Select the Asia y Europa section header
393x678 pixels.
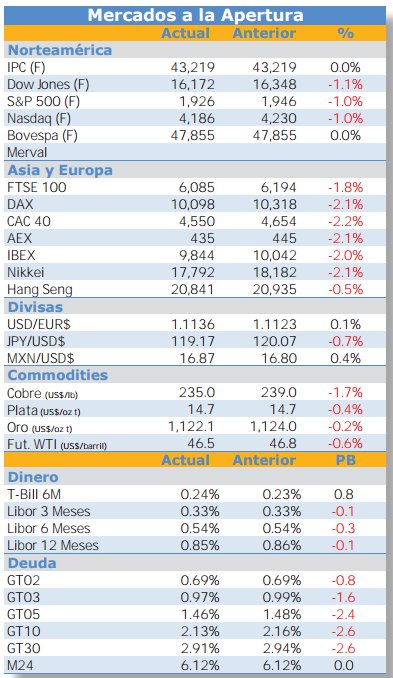[x=60, y=170]
